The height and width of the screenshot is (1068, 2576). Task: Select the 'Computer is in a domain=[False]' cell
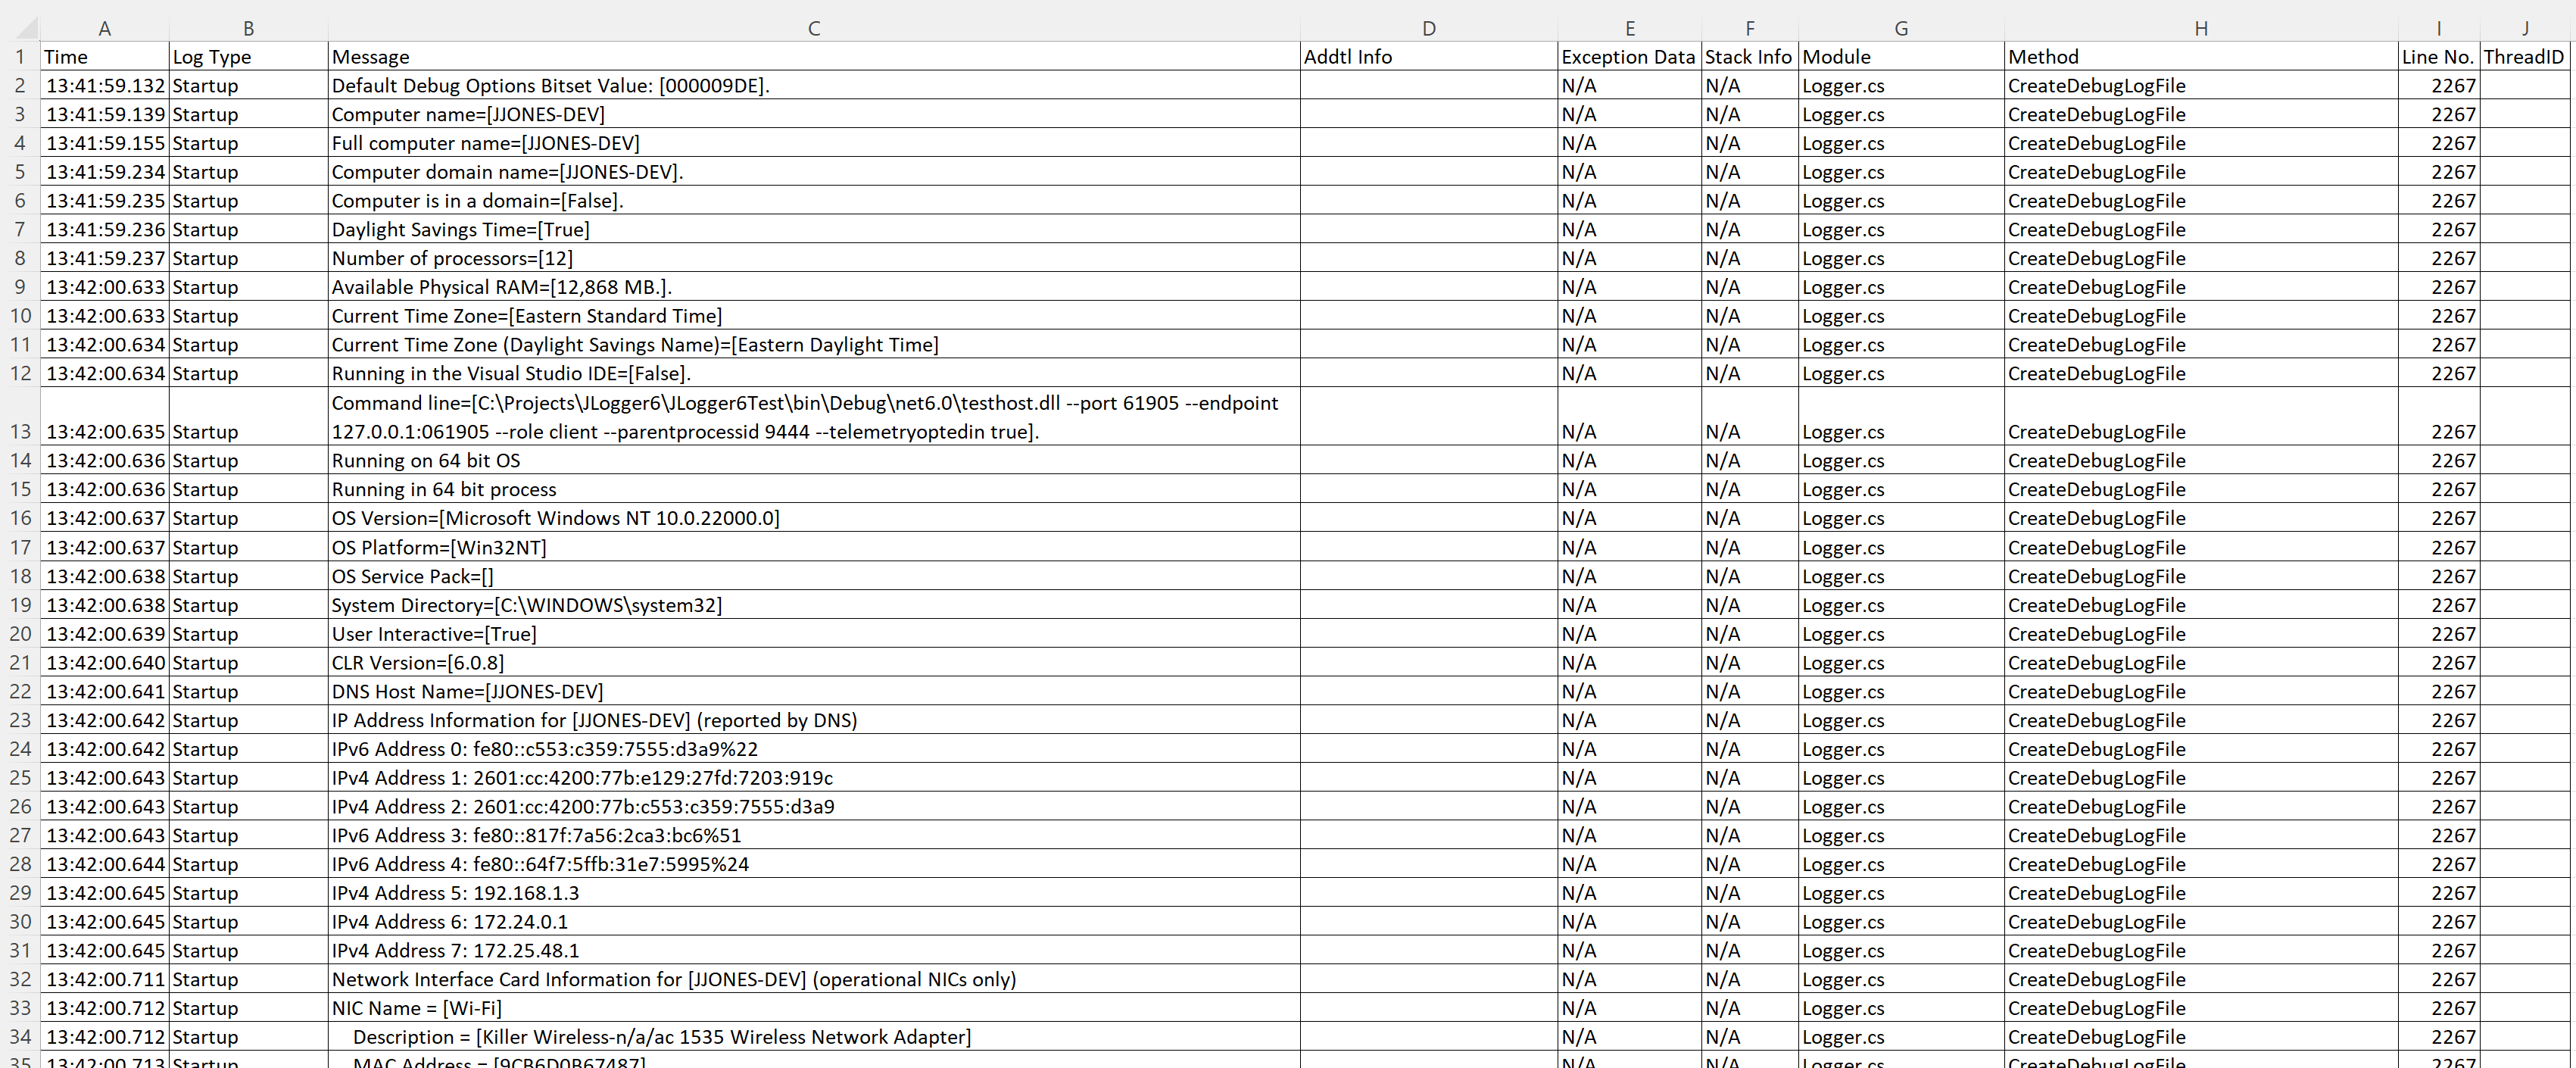pos(814,201)
